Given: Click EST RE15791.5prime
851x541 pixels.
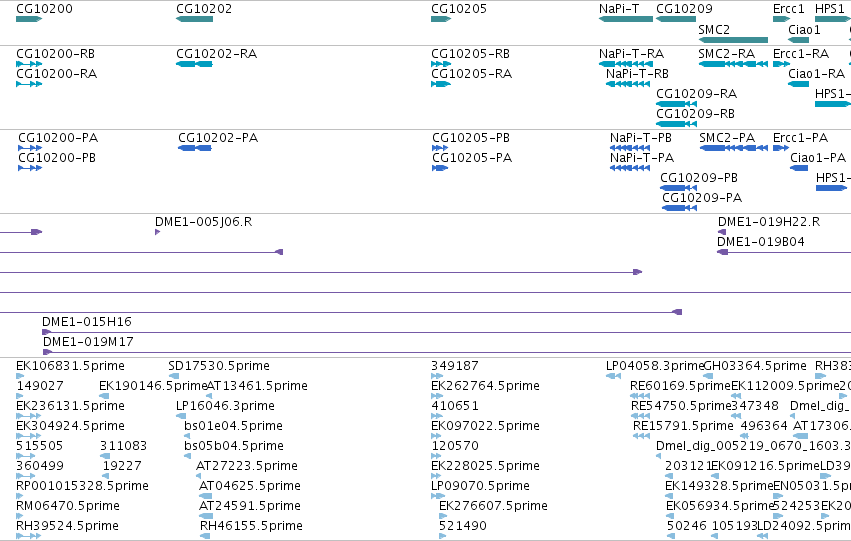Looking at the screenshot, I should (642, 436).
